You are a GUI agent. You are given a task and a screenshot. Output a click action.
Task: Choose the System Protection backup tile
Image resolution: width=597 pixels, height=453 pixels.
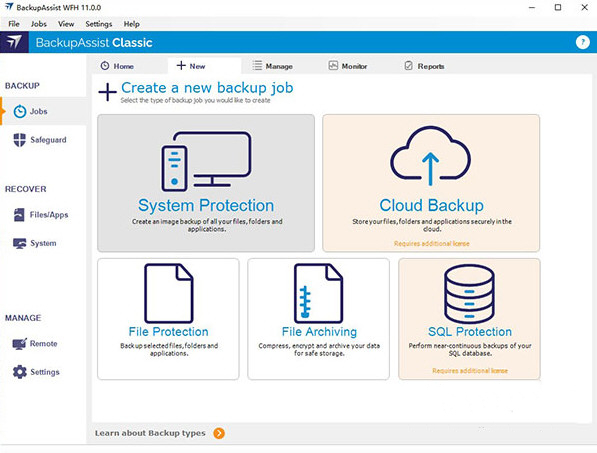coord(206,183)
